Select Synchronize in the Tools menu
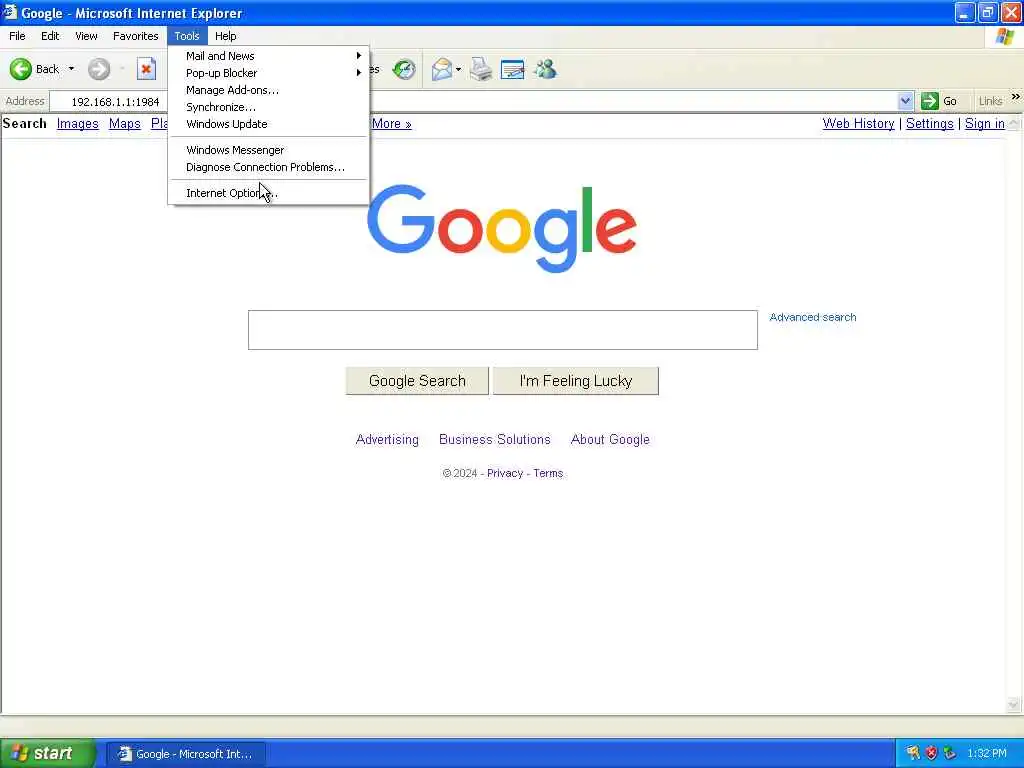 click(268, 107)
